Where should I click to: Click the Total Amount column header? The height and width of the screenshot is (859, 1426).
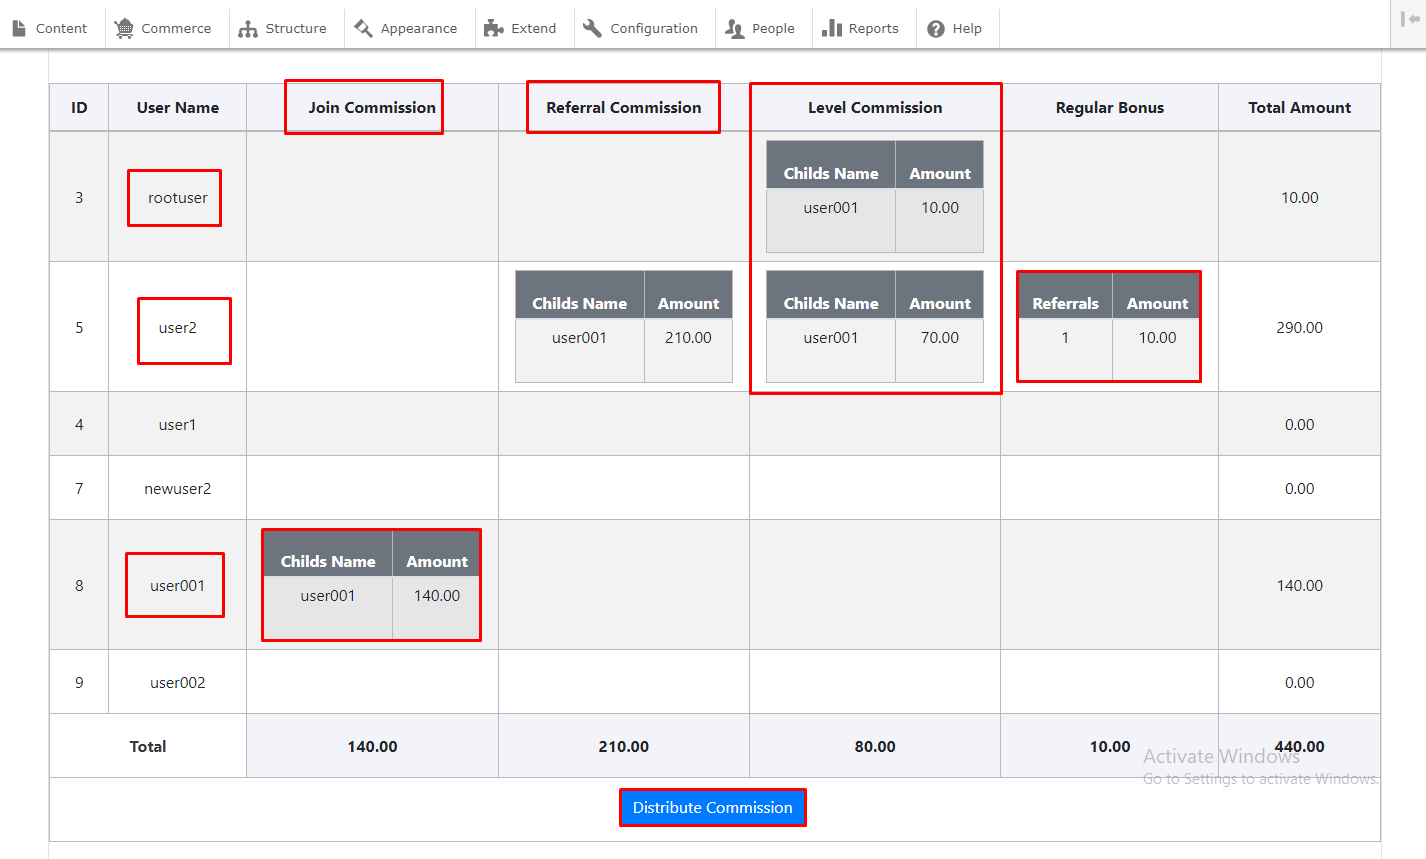point(1299,107)
